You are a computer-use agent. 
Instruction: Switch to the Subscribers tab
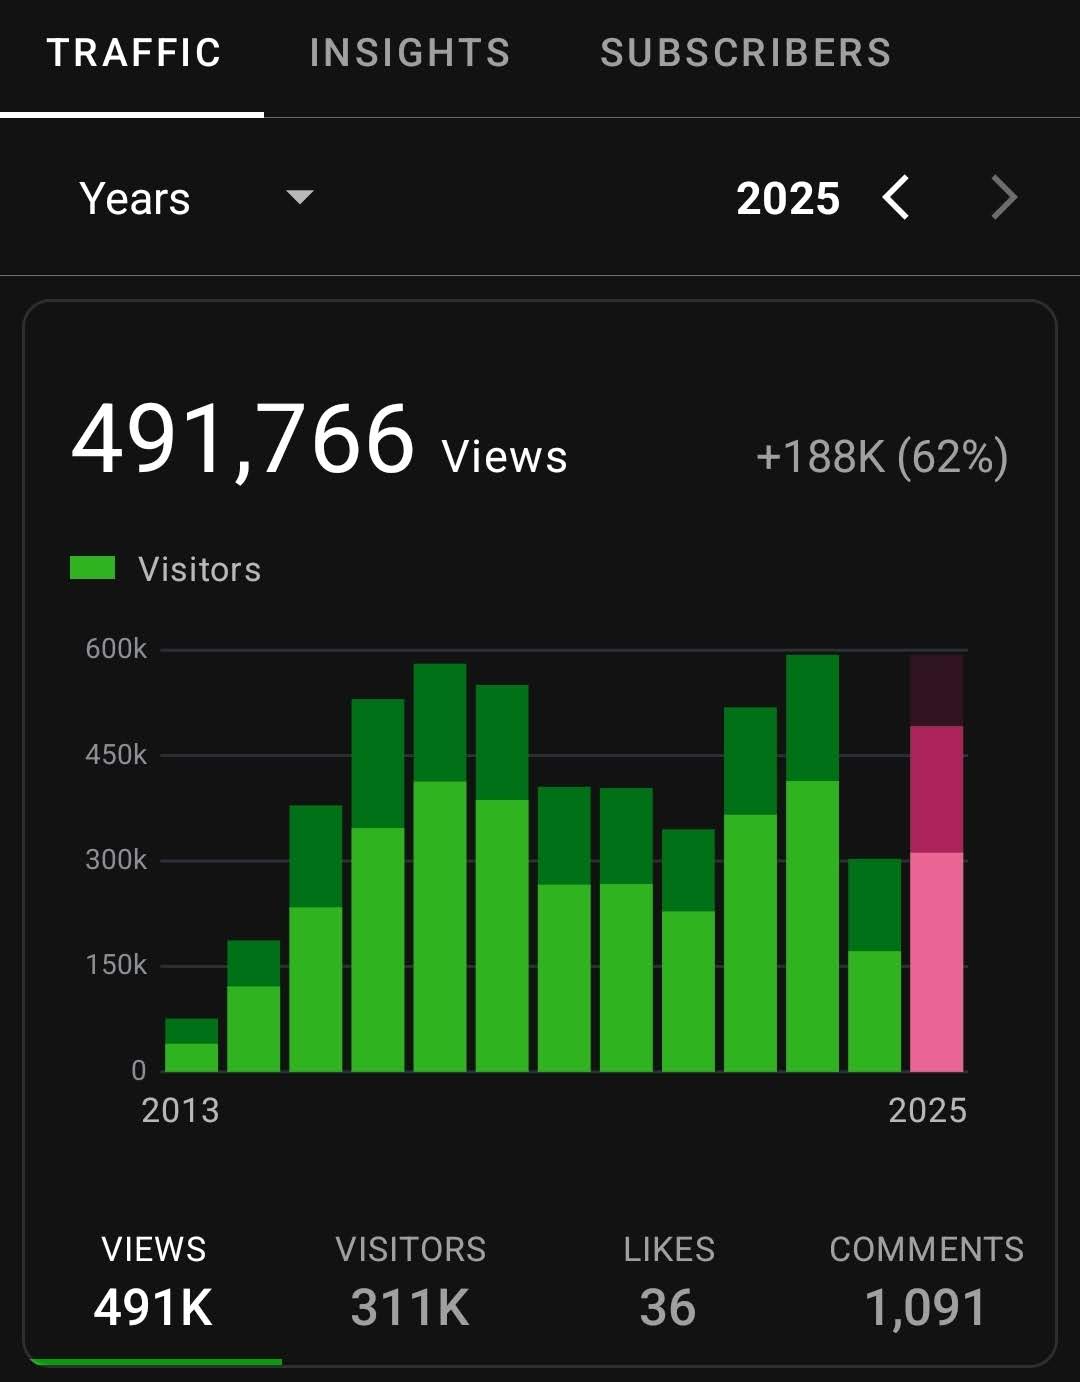[746, 53]
